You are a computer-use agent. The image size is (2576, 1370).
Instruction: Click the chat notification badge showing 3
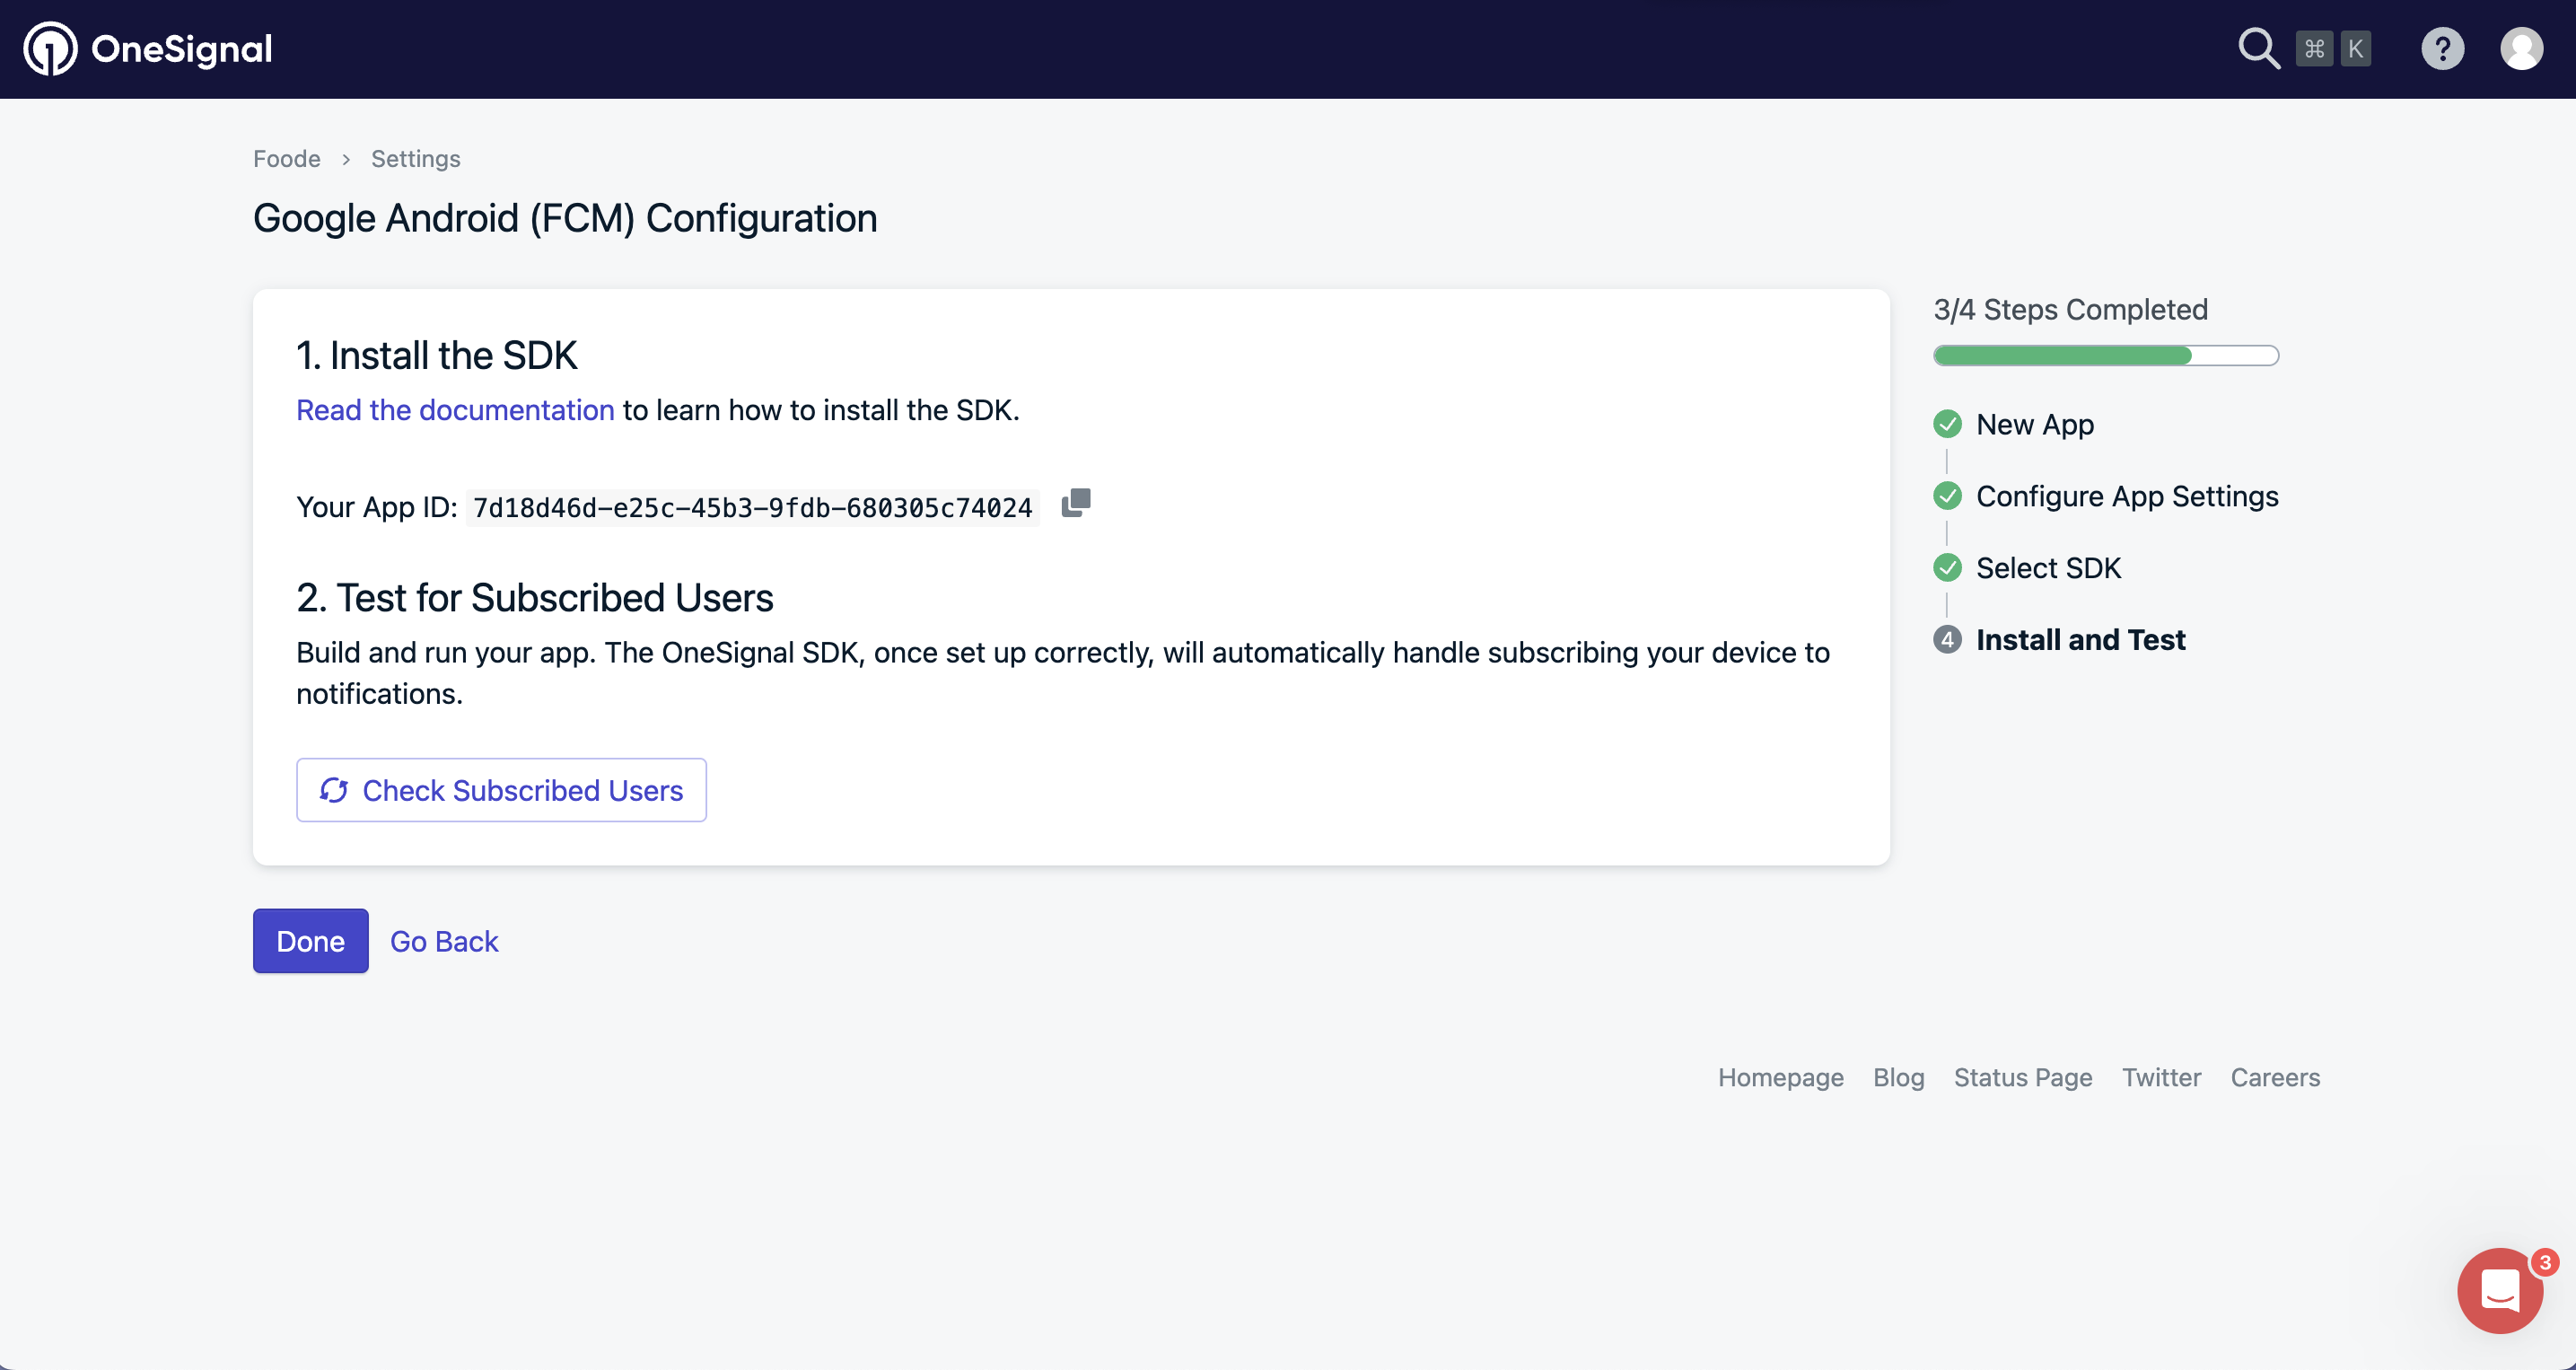click(x=2545, y=1262)
